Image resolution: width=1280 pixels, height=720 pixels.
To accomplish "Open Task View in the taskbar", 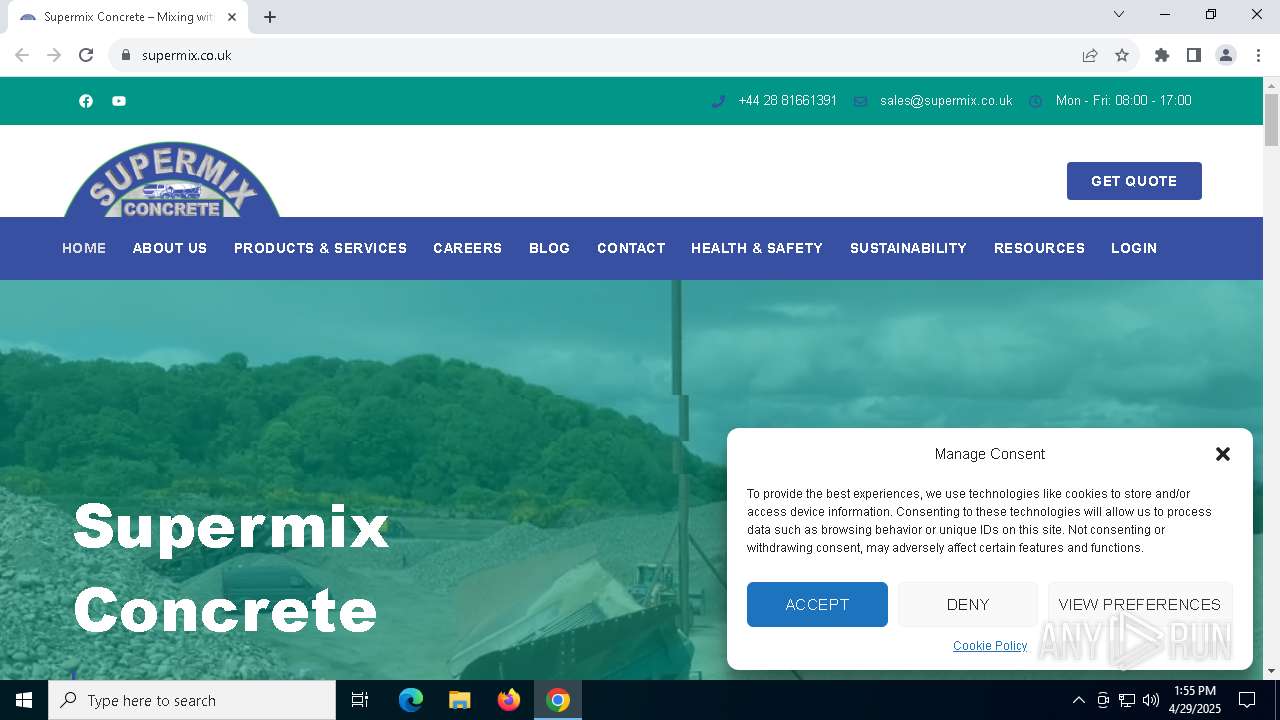I will pos(360,700).
